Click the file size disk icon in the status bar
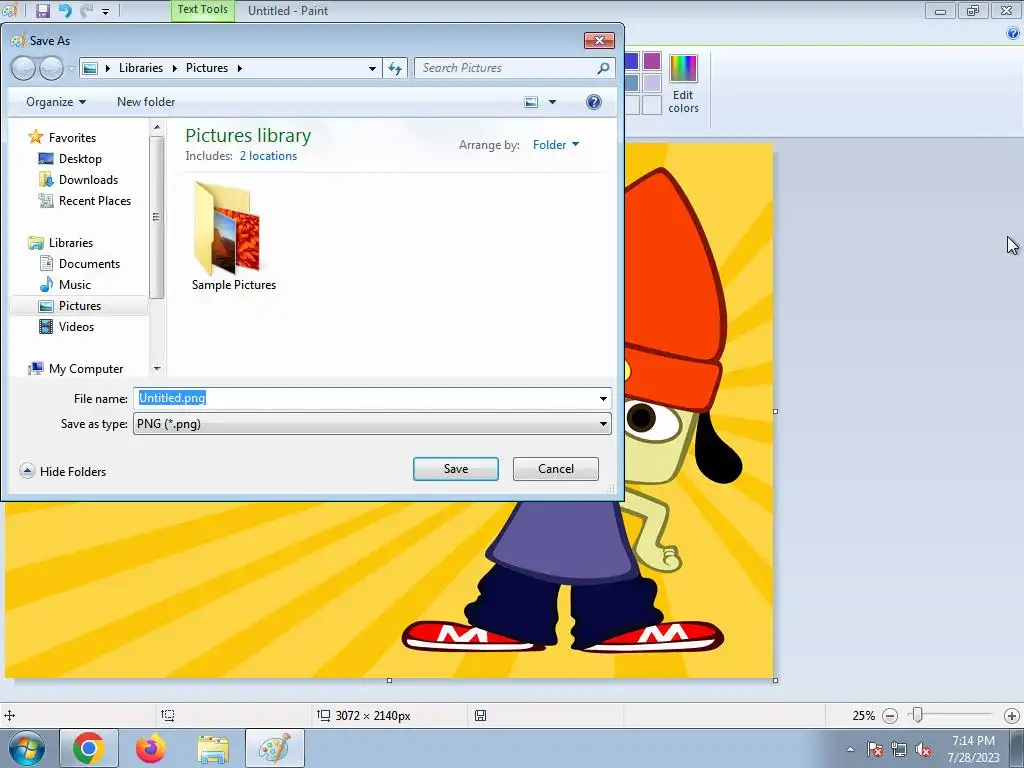Screen dimensions: 1024x768 (480, 716)
